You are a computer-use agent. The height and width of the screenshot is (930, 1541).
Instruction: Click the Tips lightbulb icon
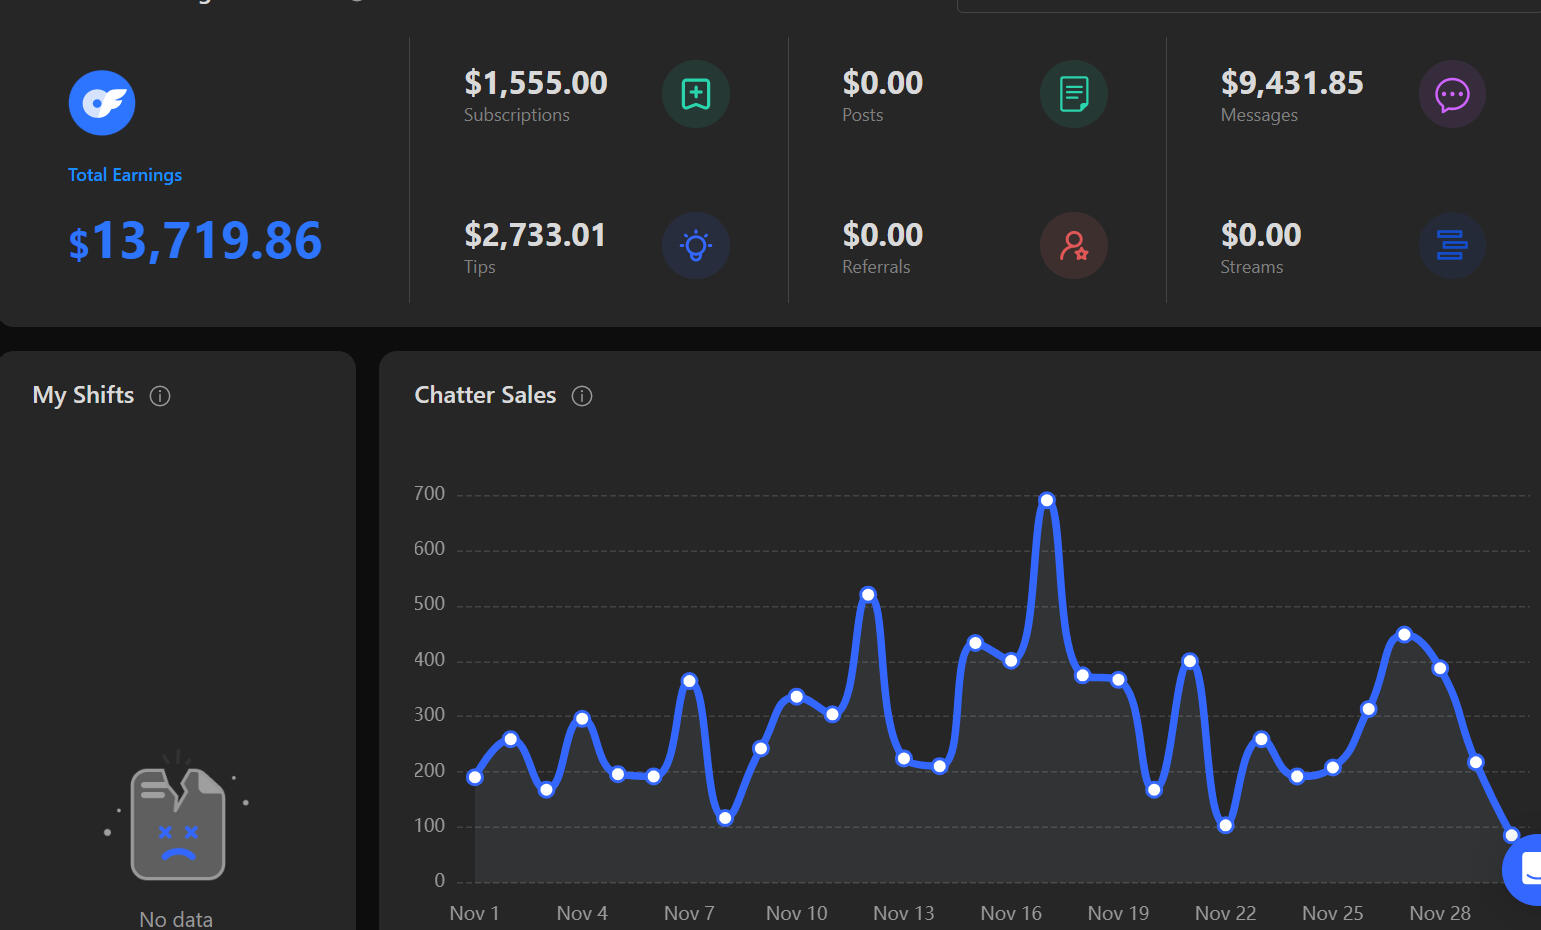[696, 246]
